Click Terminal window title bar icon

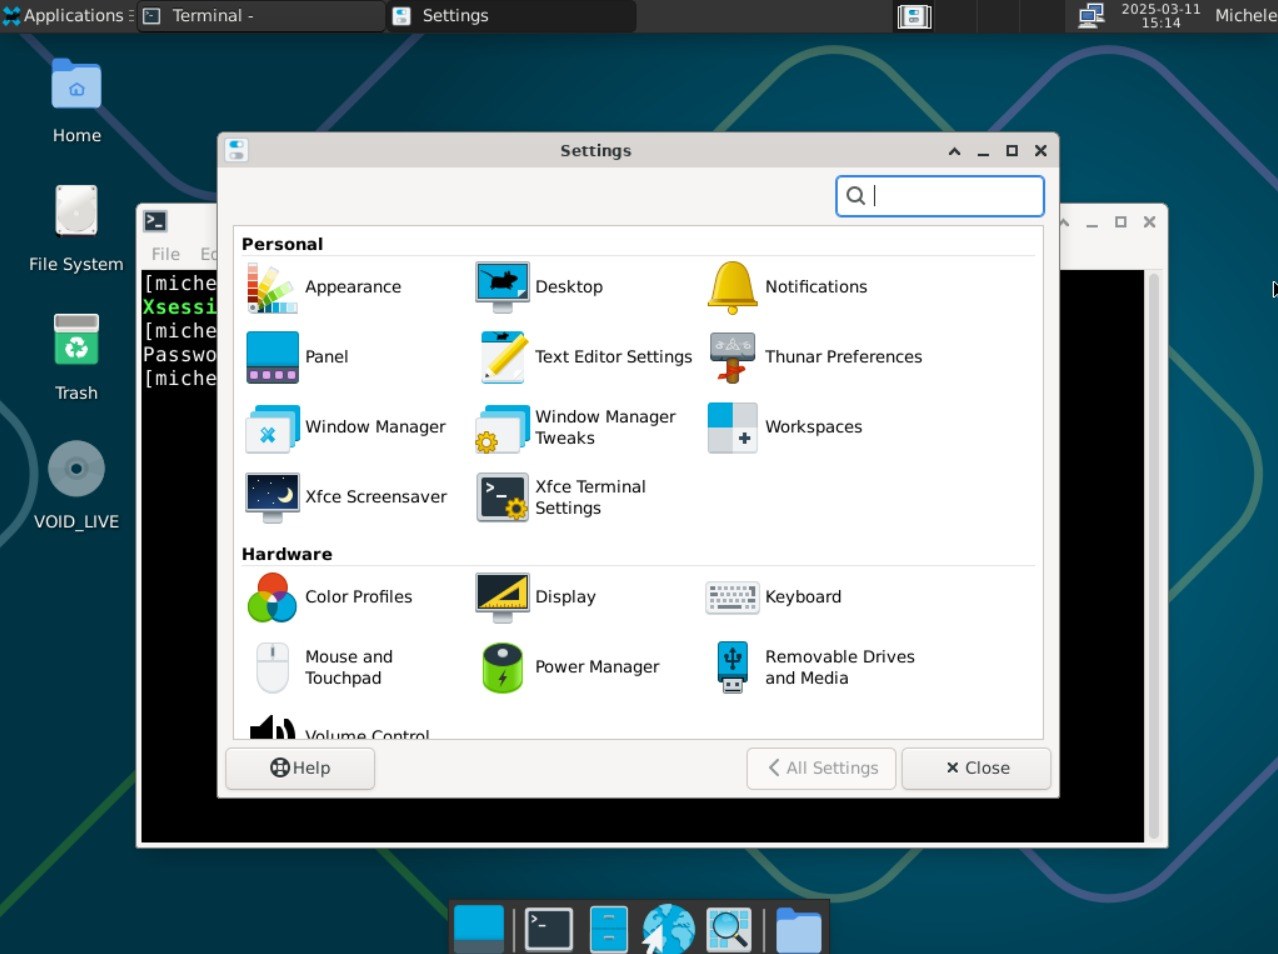(155, 222)
